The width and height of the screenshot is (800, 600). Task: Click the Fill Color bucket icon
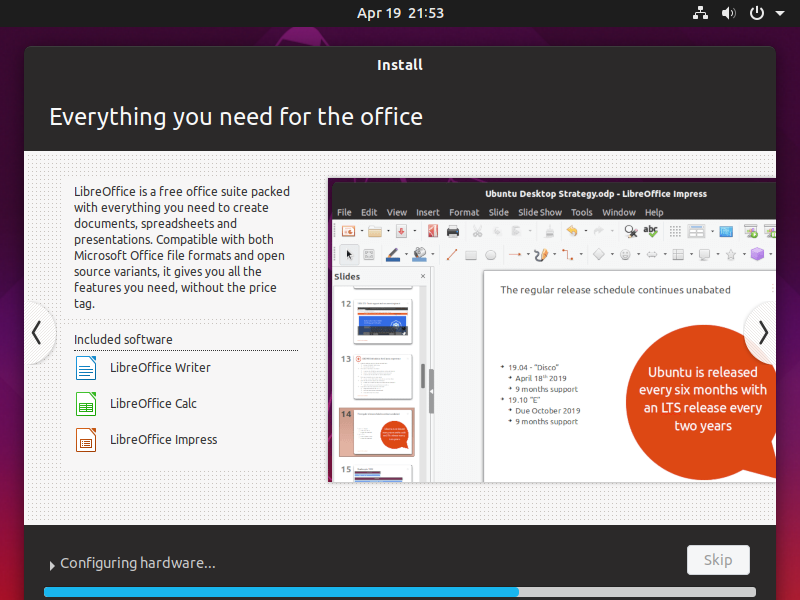point(419,254)
